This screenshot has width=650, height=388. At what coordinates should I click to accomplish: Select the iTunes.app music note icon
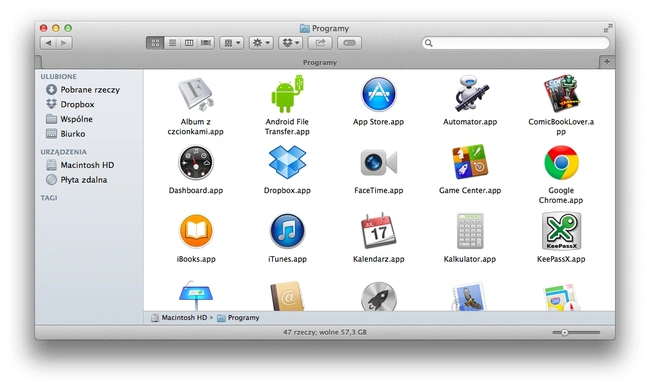(x=287, y=231)
